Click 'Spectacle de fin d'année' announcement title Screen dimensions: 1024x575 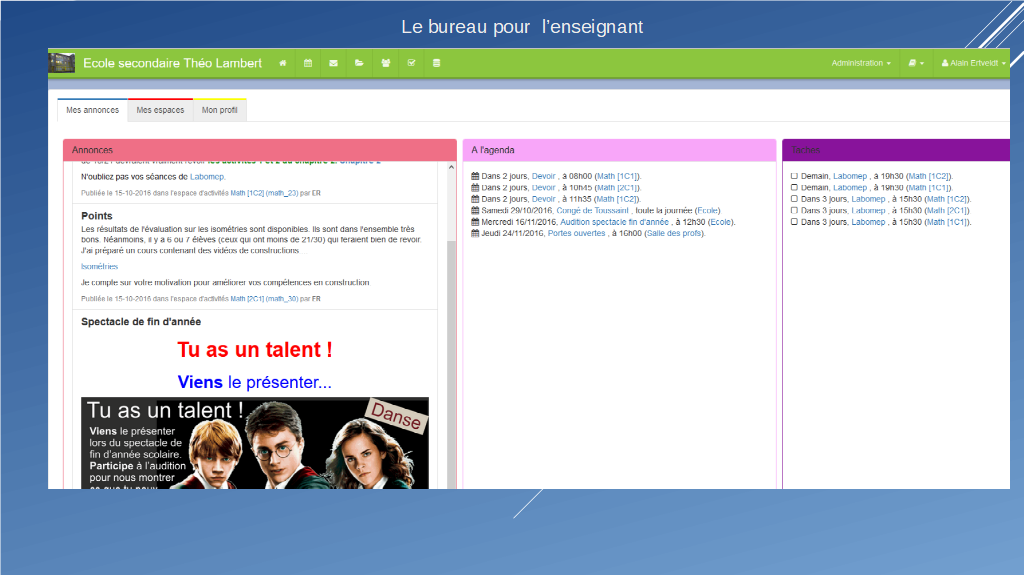point(141,321)
